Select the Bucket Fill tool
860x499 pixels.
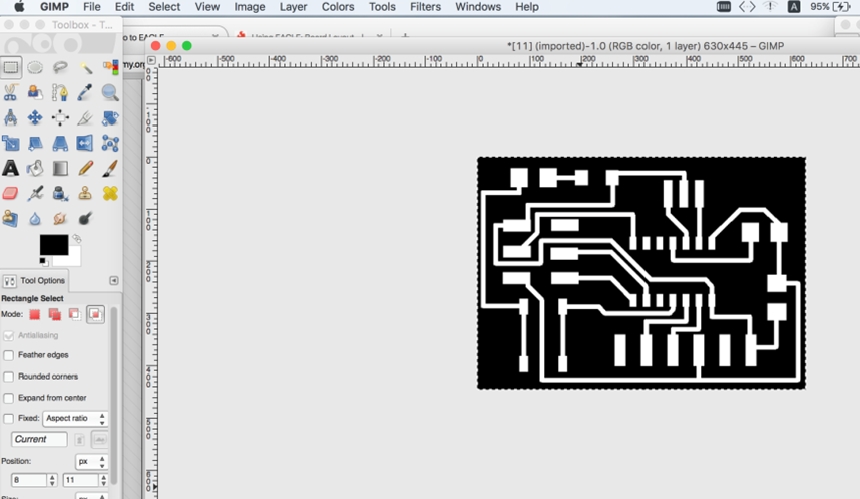[x=35, y=168]
